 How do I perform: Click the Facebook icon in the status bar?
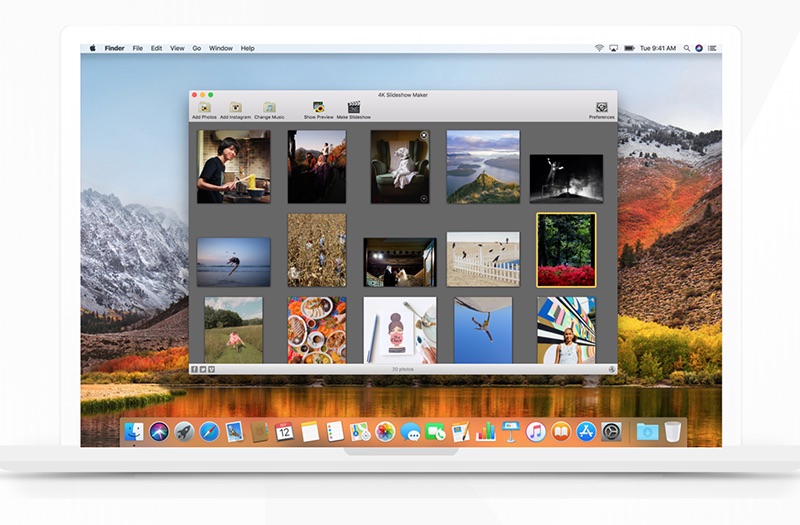[x=194, y=369]
